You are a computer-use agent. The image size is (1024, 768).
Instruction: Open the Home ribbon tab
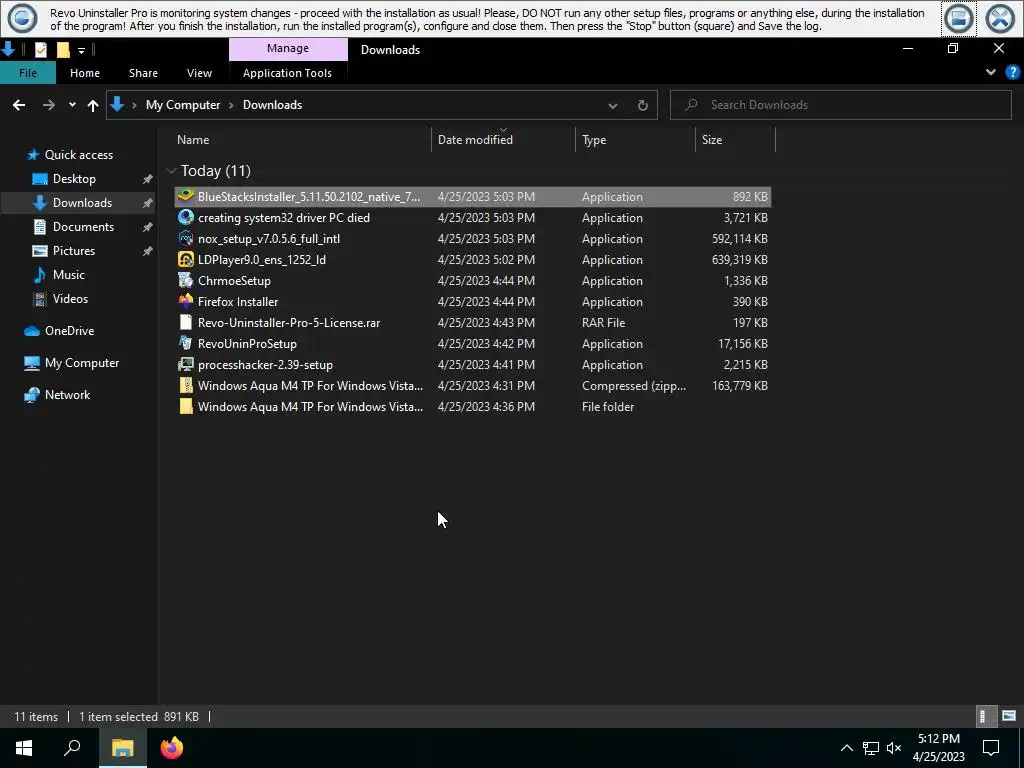[85, 73]
